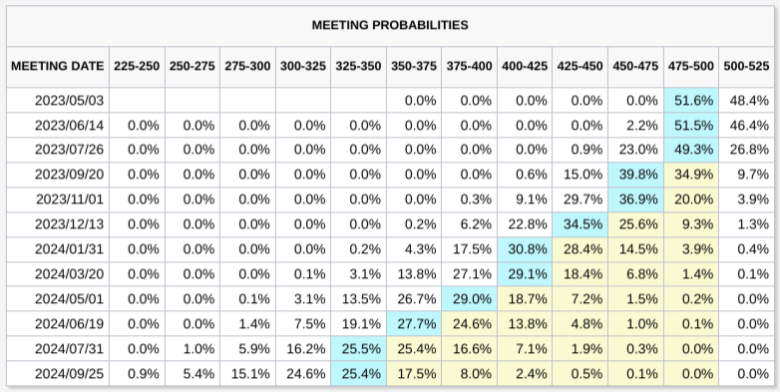
Task: Select the MEETING DATE column header
Action: (x=58, y=66)
